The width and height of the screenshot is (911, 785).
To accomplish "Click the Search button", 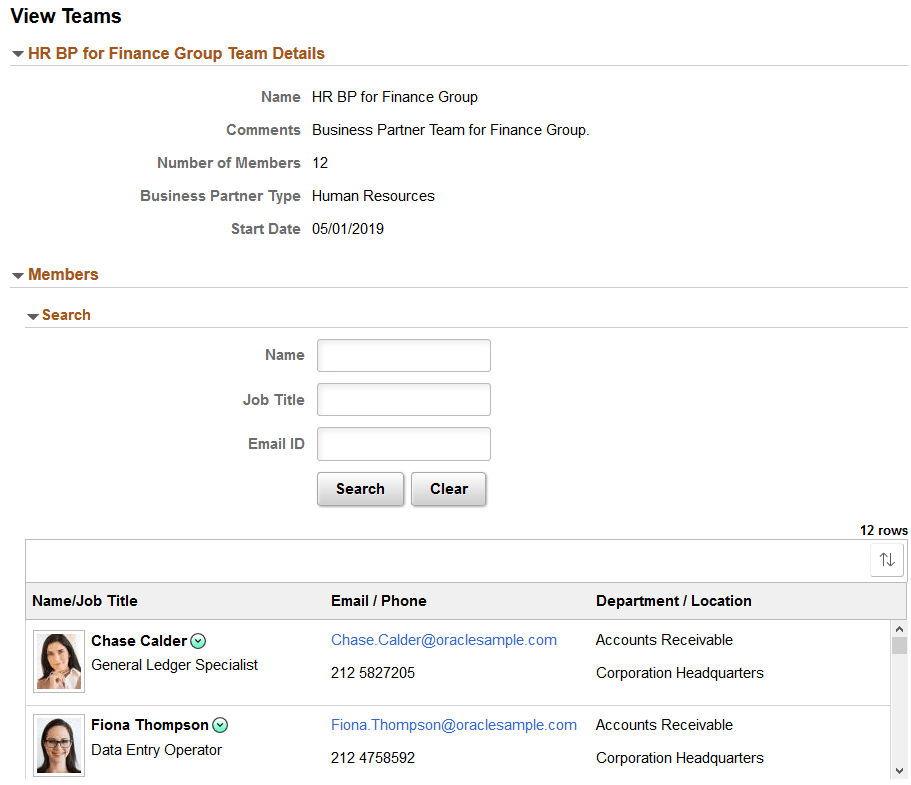I will point(360,489).
